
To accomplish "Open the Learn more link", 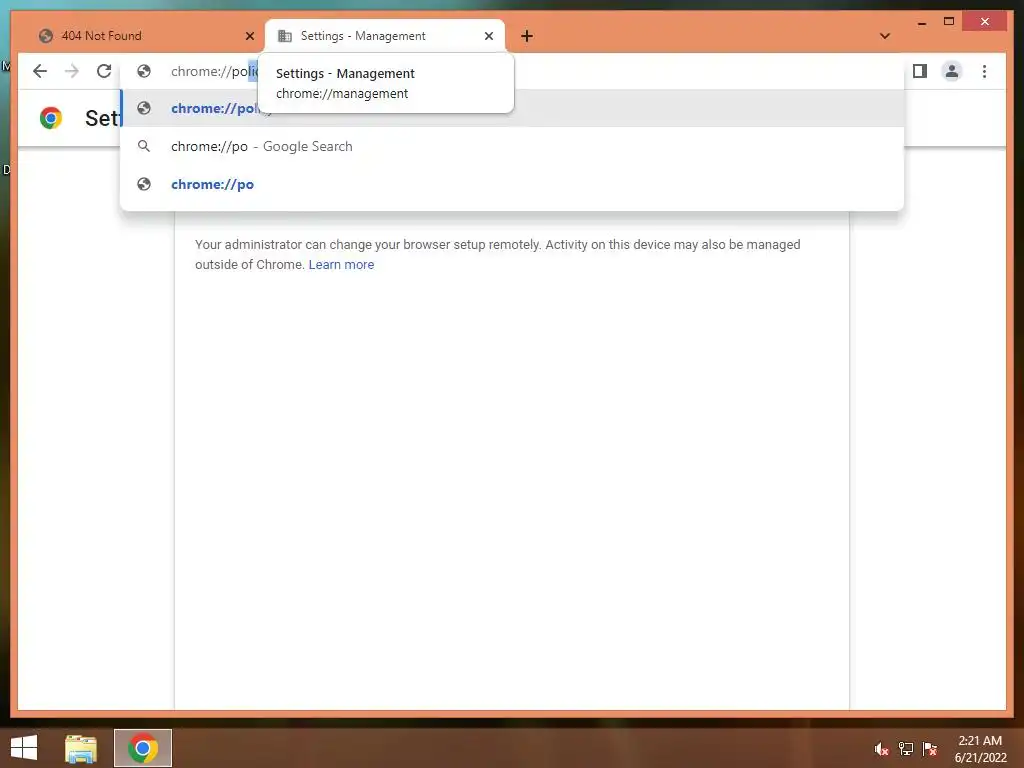I will pyautogui.click(x=341, y=264).
